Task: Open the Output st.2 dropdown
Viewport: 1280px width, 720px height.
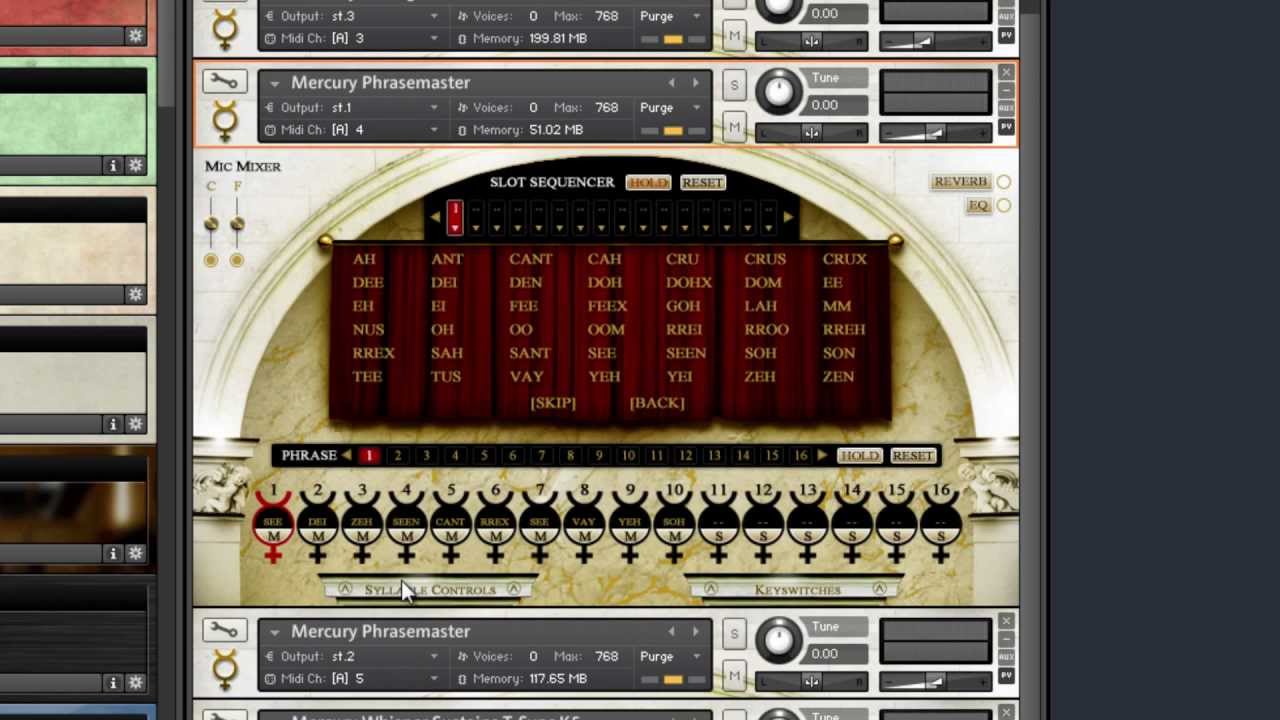Action: [x=352, y=656]
